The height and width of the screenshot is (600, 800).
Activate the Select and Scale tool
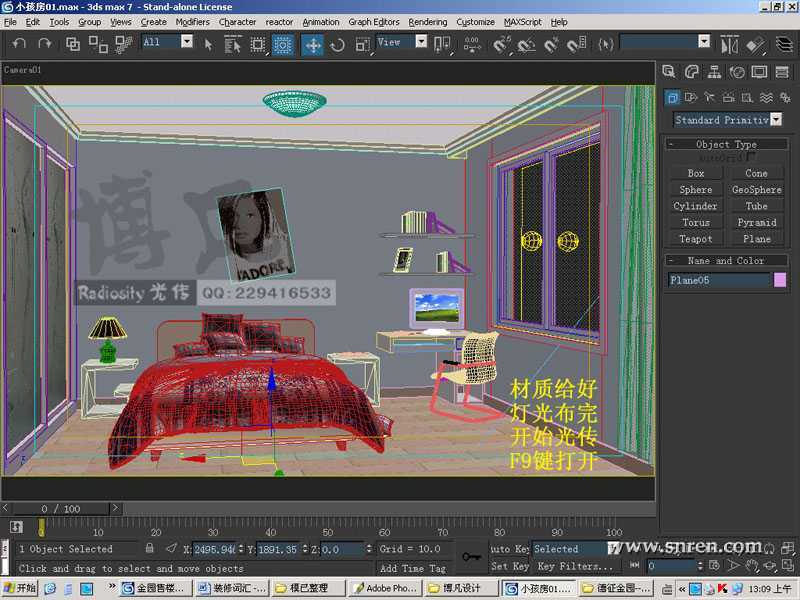[362, 45]
